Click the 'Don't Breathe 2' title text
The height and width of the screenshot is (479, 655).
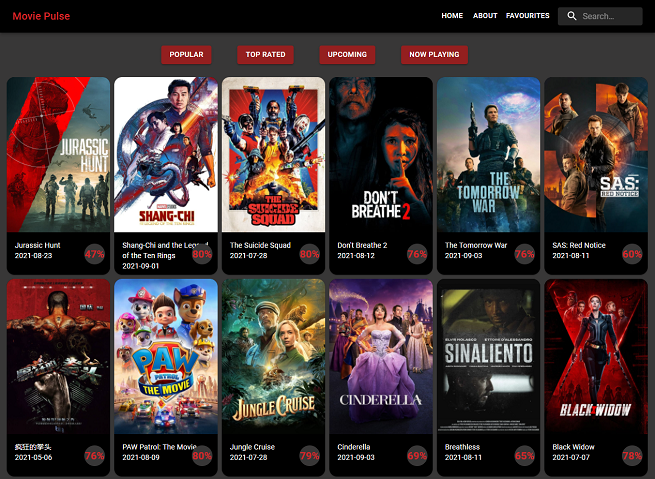point(362,245)
